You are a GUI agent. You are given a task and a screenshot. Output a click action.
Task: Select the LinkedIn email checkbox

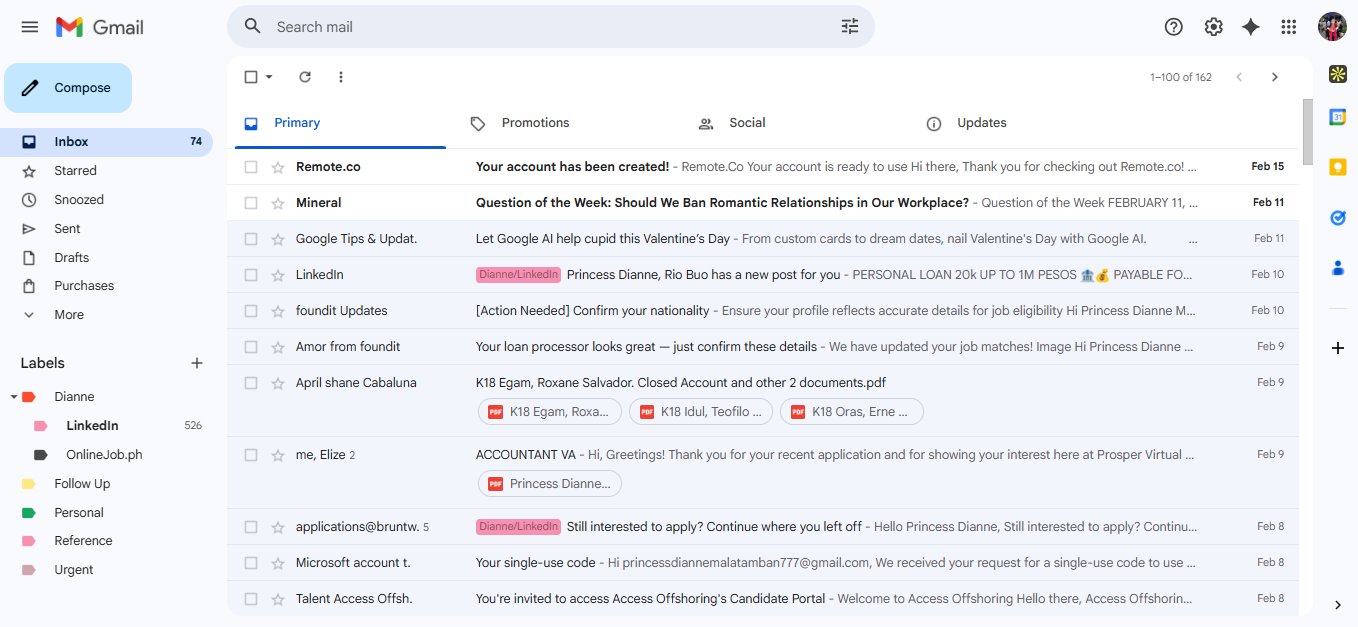point(251,275)
